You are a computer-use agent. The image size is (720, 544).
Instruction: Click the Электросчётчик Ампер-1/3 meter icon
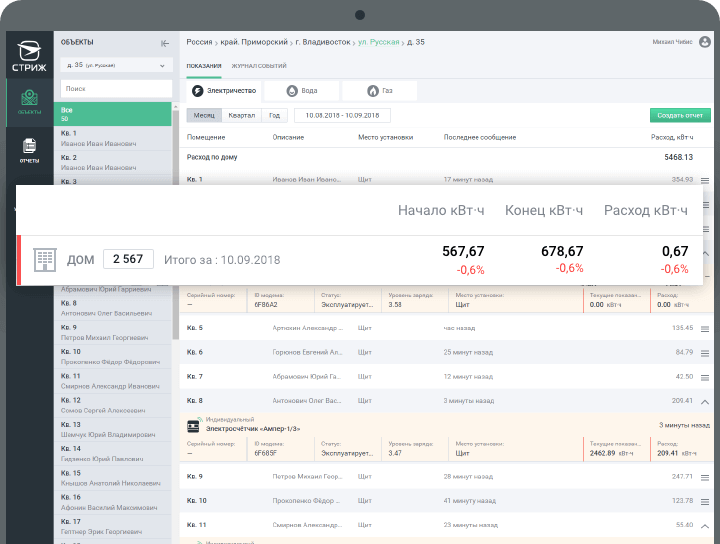[194, 424]
